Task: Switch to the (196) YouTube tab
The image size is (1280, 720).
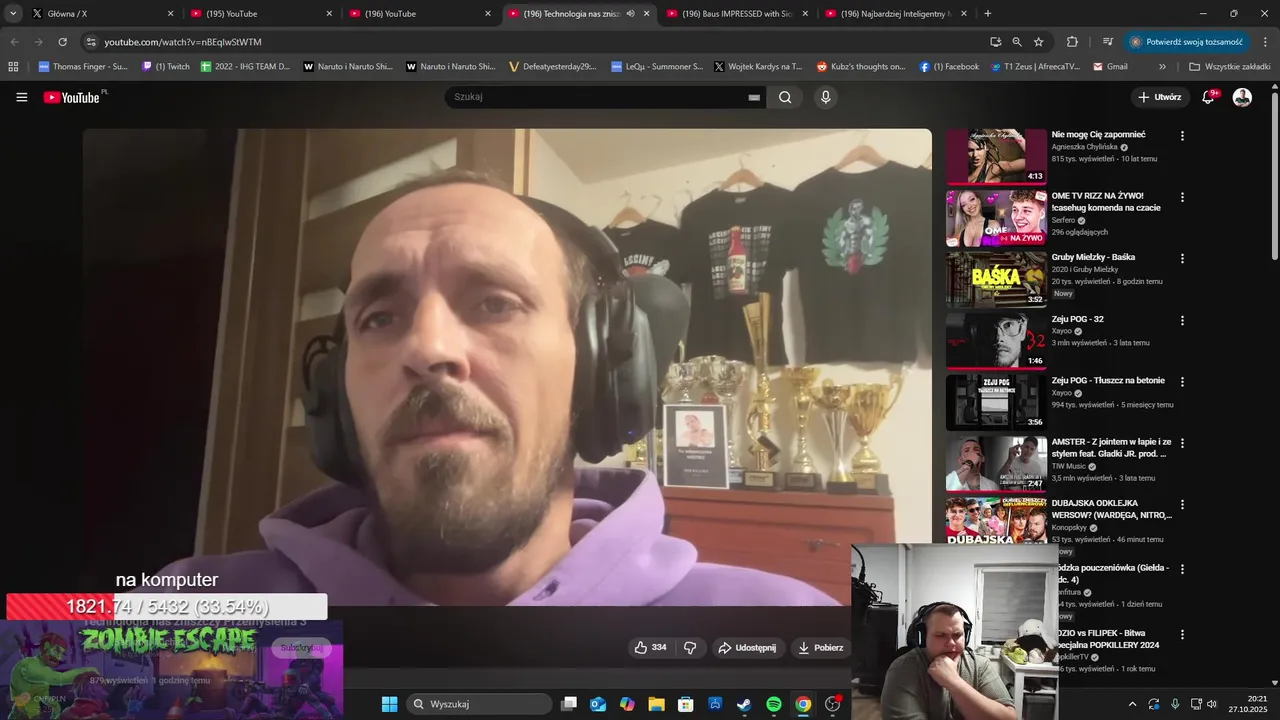Action: [420, 14]
